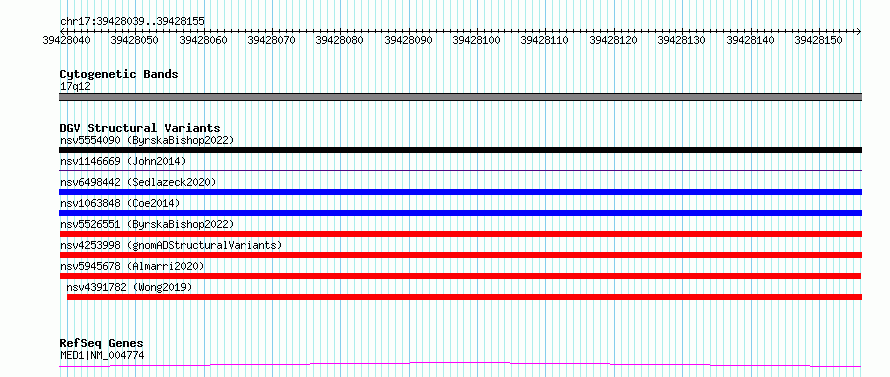This screenshot has width=890, height=377.
Task: Select the thin purple line for nsv1146669
Action: click(460, 170)
